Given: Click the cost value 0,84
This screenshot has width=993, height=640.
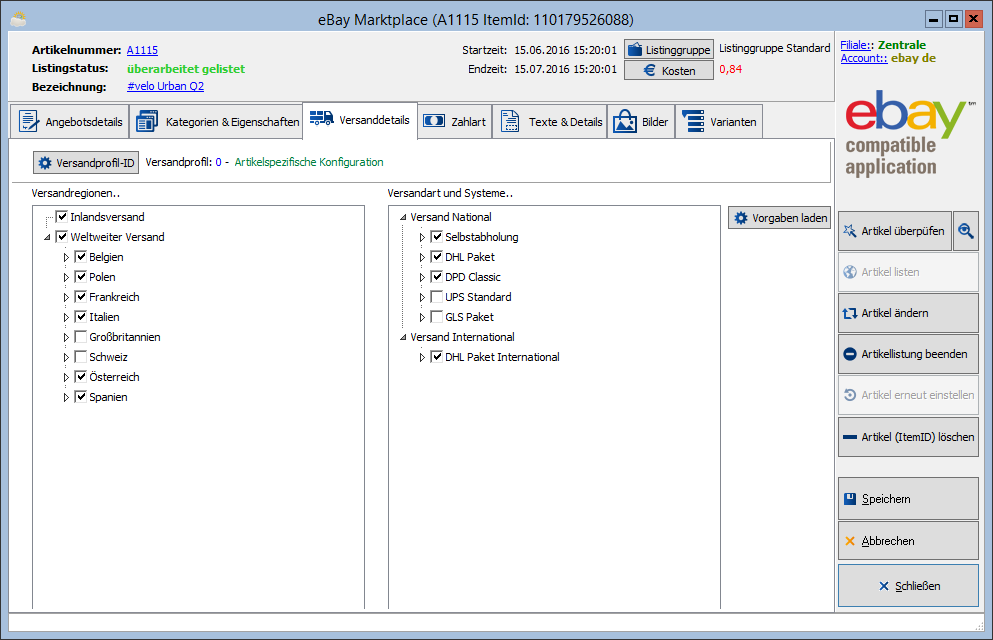Looking at the screenshot, I should tap(730, 69).
